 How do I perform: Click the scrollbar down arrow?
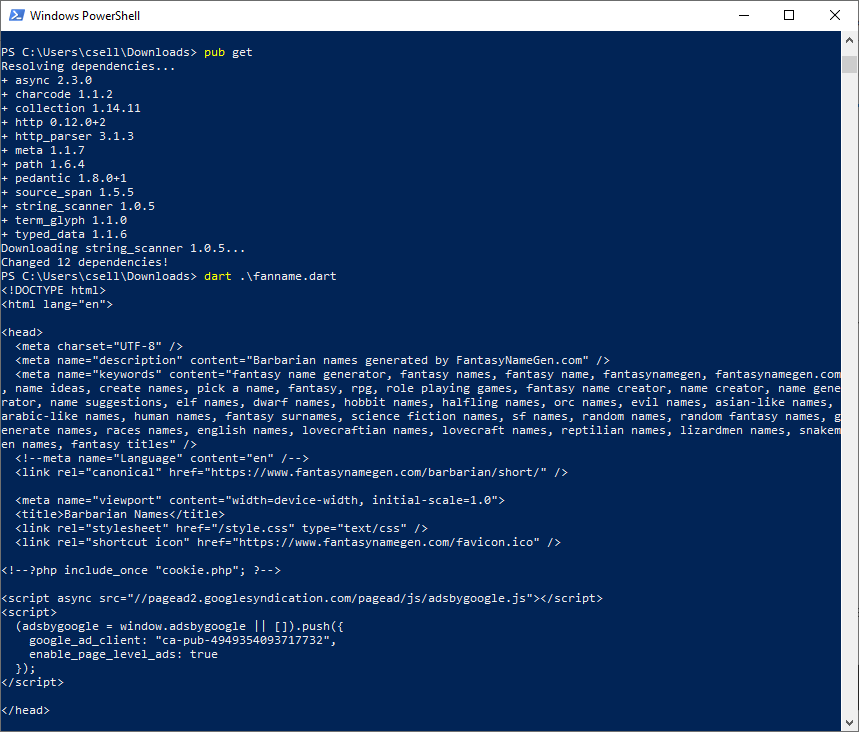tap(849, 722)
